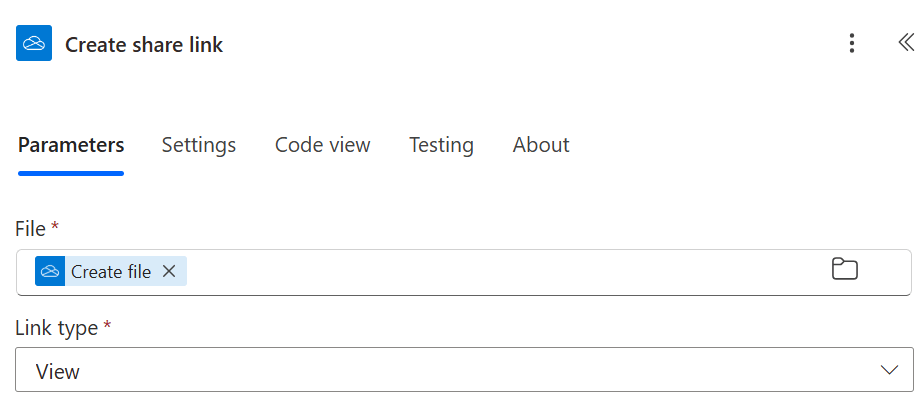The width and height of the screenshot is (922, 411).
Task: Click the selected View value text
Action: coord(58,372)
